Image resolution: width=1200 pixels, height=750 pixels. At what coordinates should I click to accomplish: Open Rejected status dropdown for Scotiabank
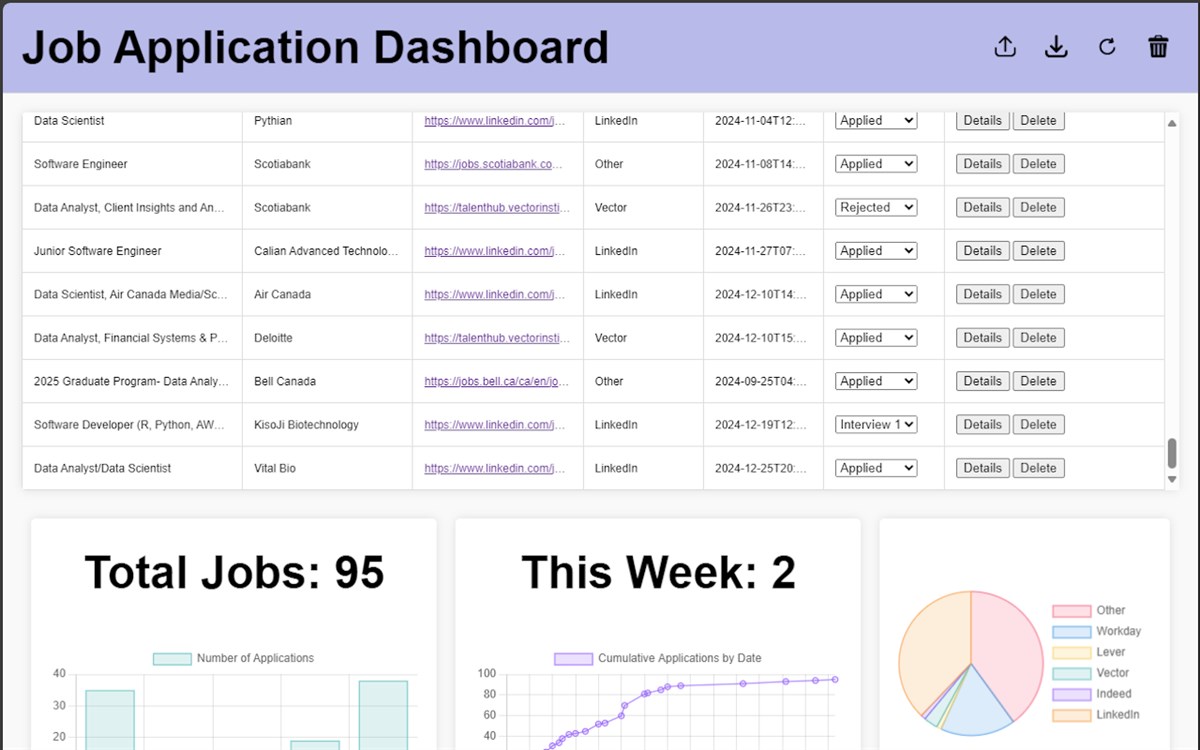pos(876,207)
